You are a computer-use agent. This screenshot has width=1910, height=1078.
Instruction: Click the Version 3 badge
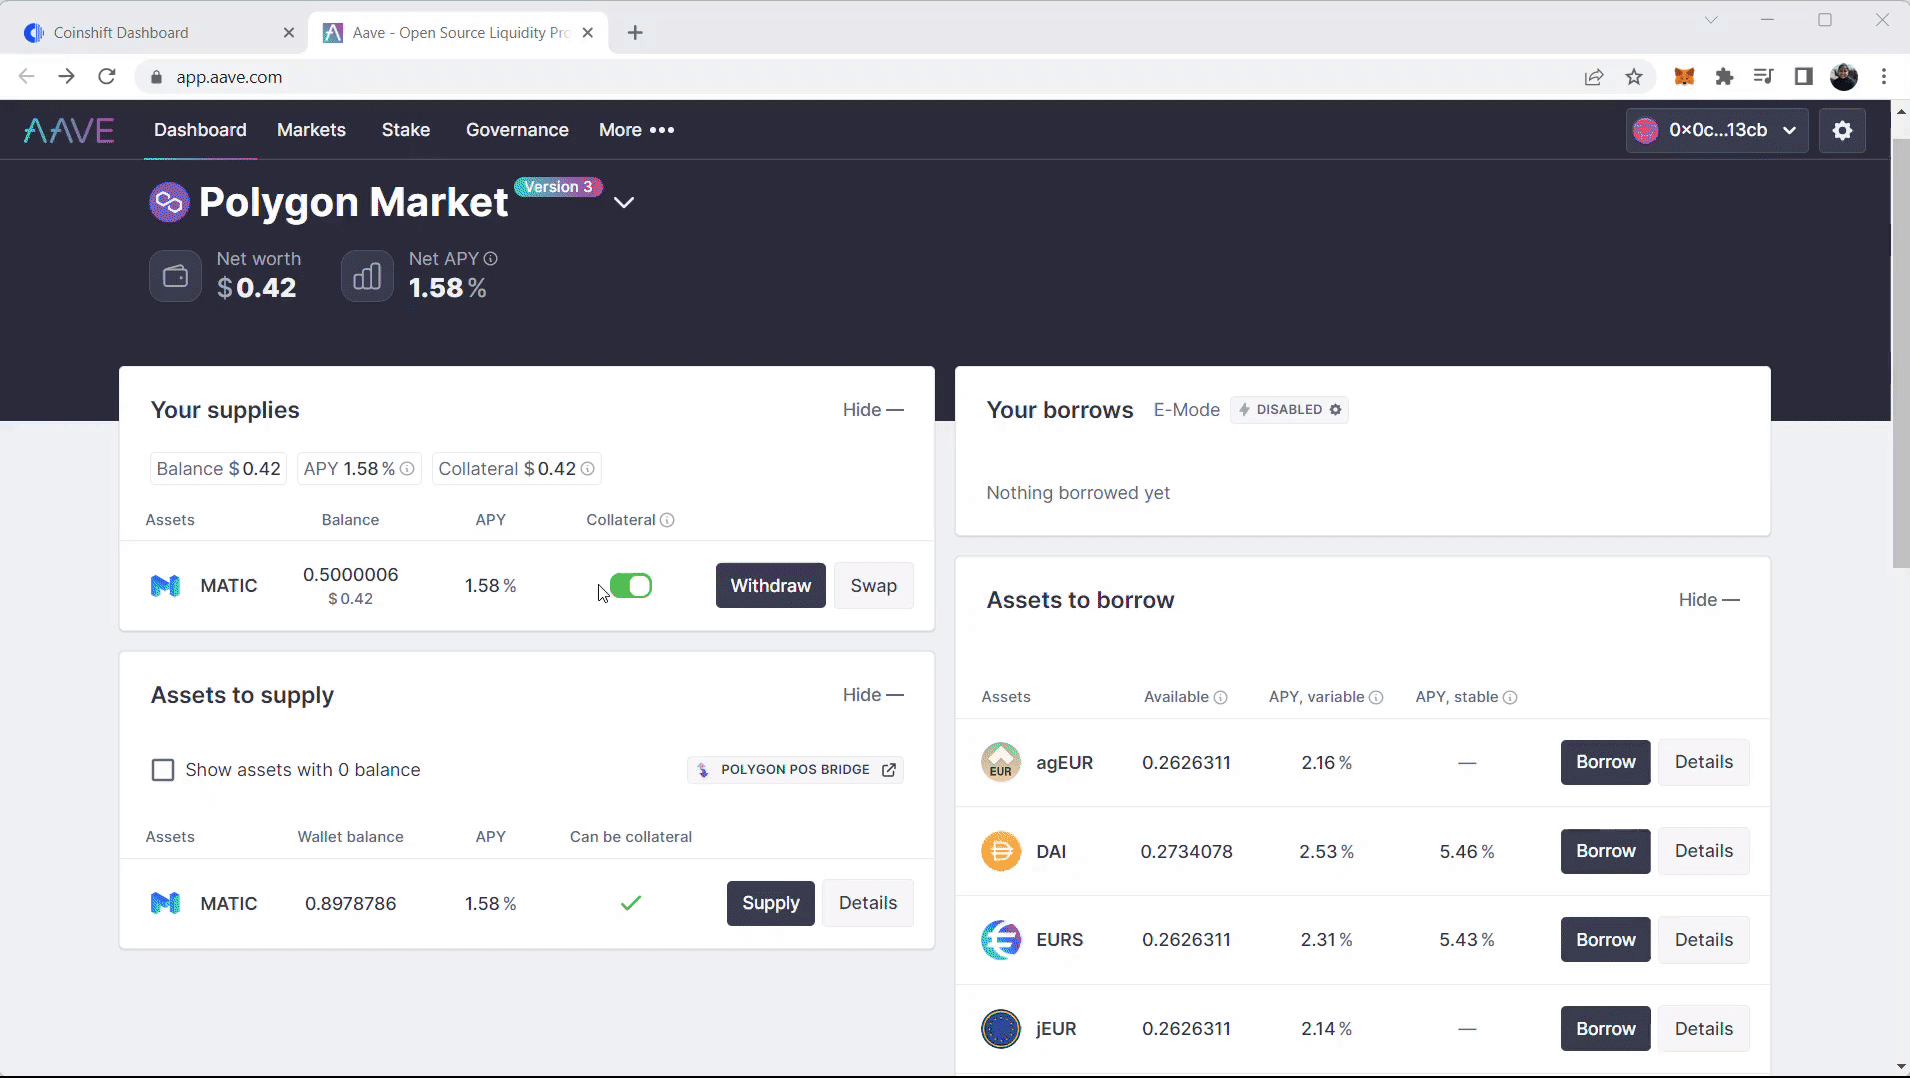pos(558,187)
